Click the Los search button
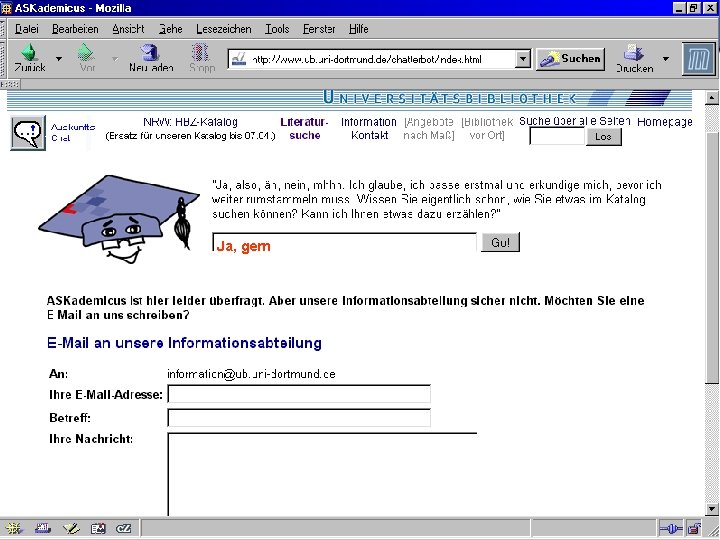720x540 pixels. 603,136
